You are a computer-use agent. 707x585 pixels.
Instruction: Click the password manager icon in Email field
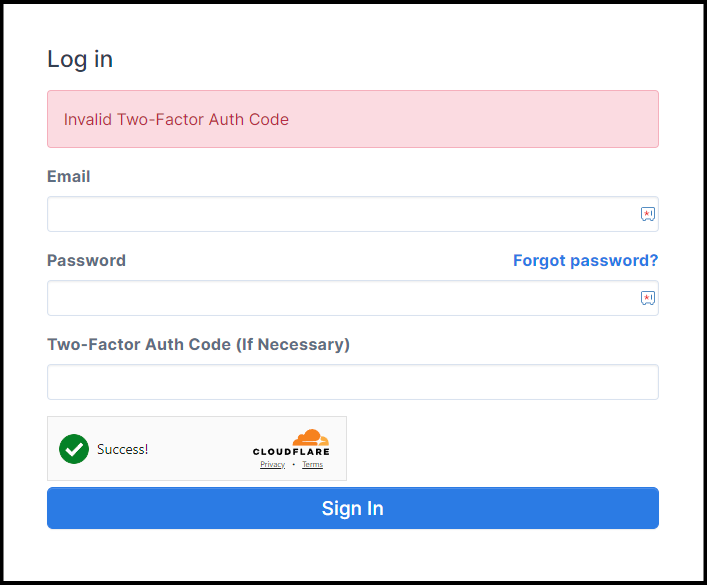(x=647, y=214)
